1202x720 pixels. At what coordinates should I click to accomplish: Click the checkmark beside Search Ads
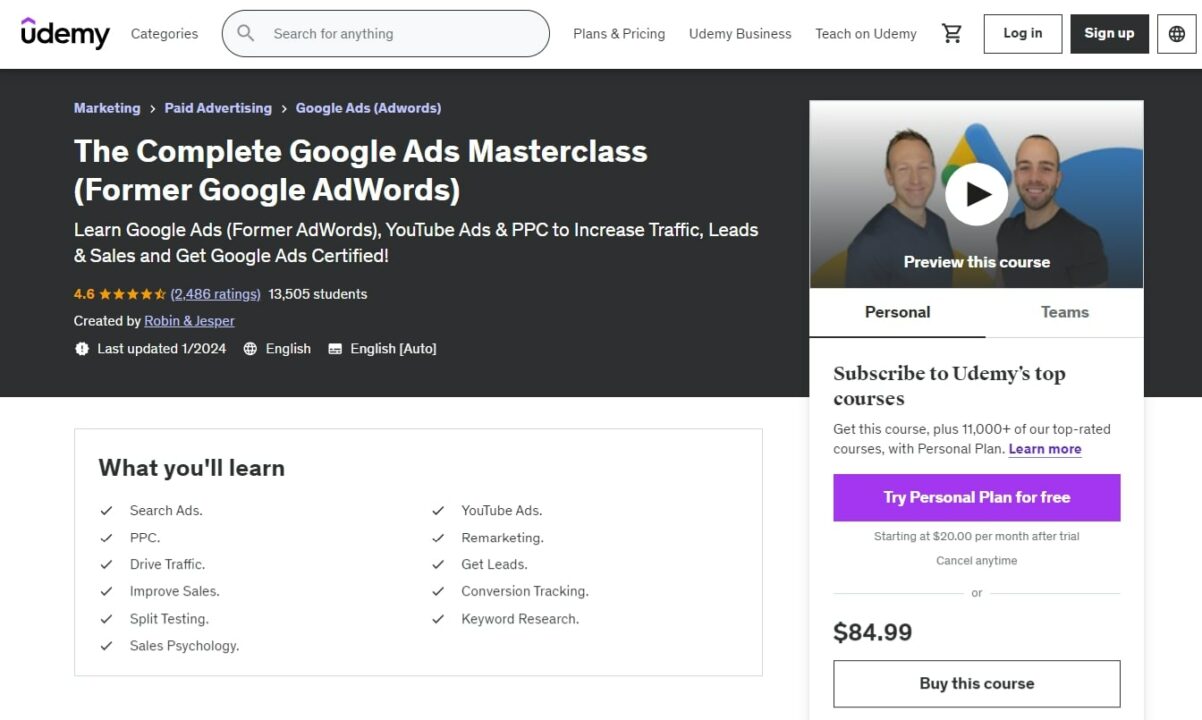click(106, 511)
